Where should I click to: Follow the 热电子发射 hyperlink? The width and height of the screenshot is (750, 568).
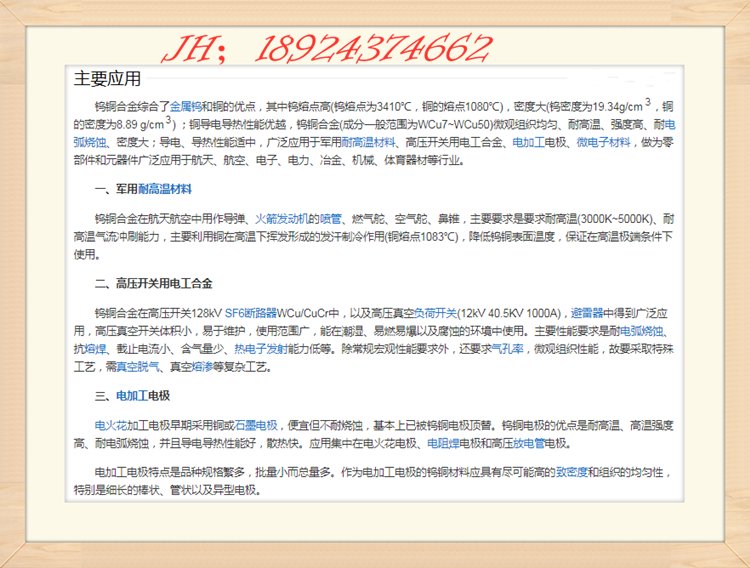click(x=261, y=349)
